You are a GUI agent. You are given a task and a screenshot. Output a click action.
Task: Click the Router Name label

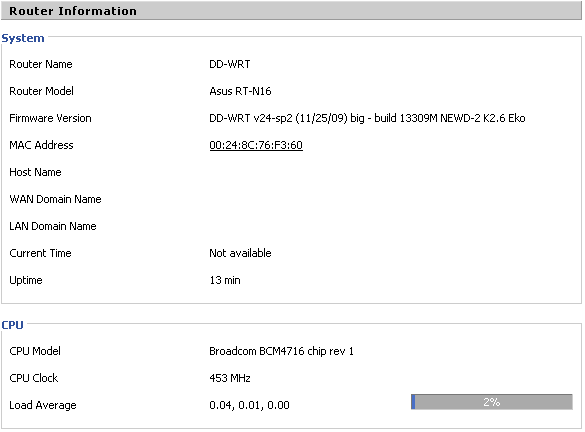(41, 64)
